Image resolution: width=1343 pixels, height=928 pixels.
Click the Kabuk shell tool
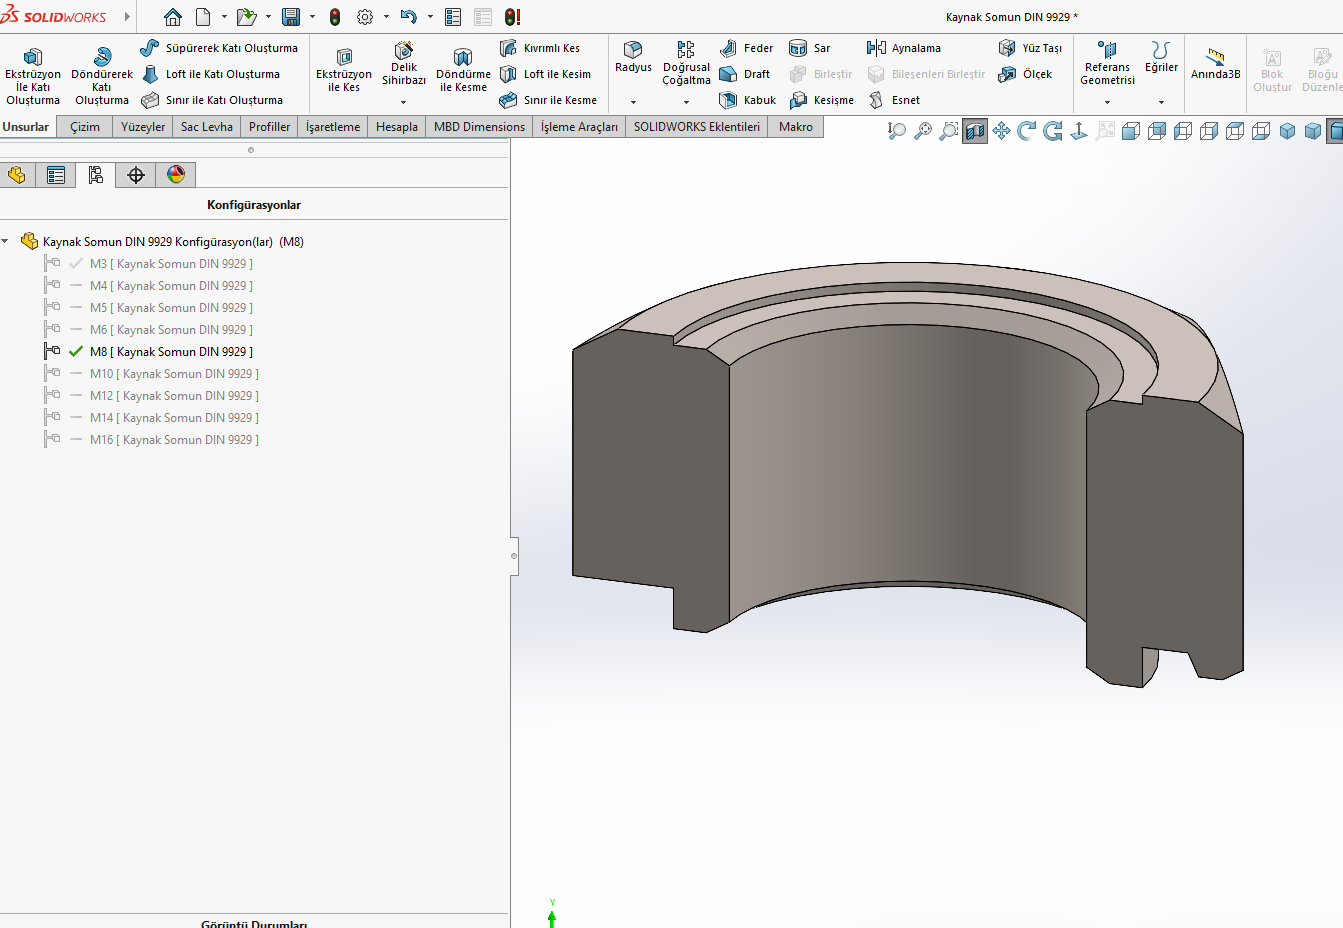pos(748,100)
